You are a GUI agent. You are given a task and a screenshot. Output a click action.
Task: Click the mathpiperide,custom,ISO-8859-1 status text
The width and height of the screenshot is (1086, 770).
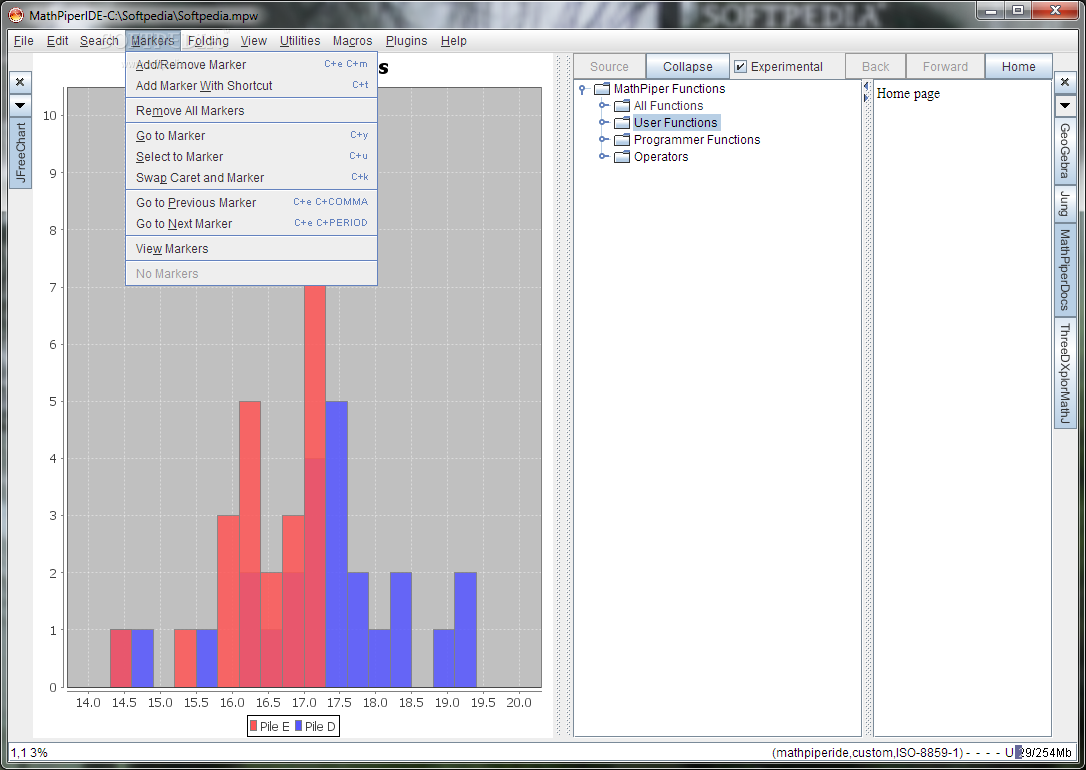tap(867, 753)
